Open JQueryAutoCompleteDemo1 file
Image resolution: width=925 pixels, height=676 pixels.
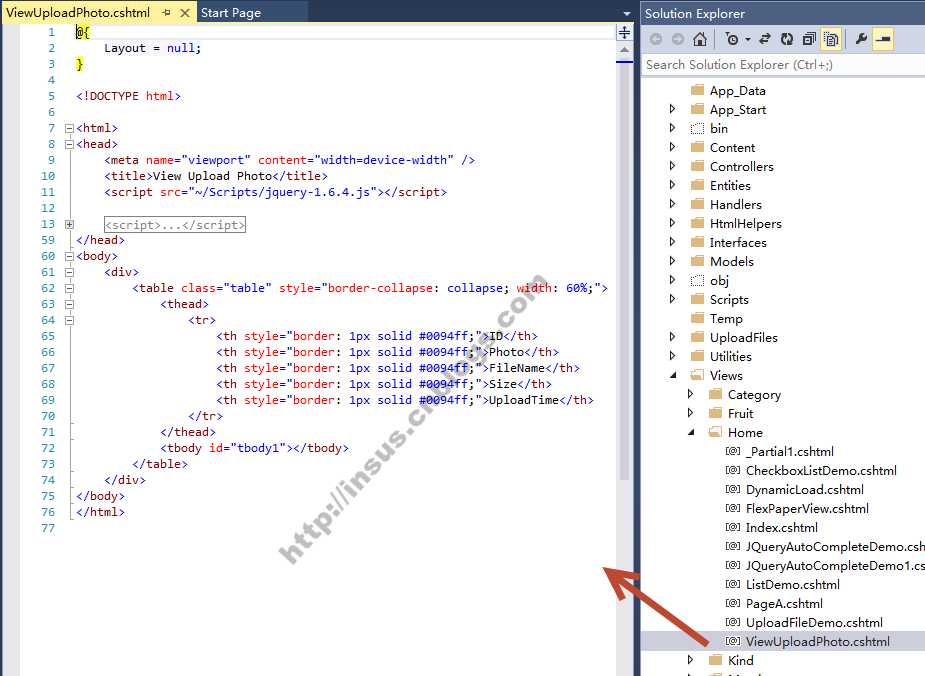click(x=835, y=565)
